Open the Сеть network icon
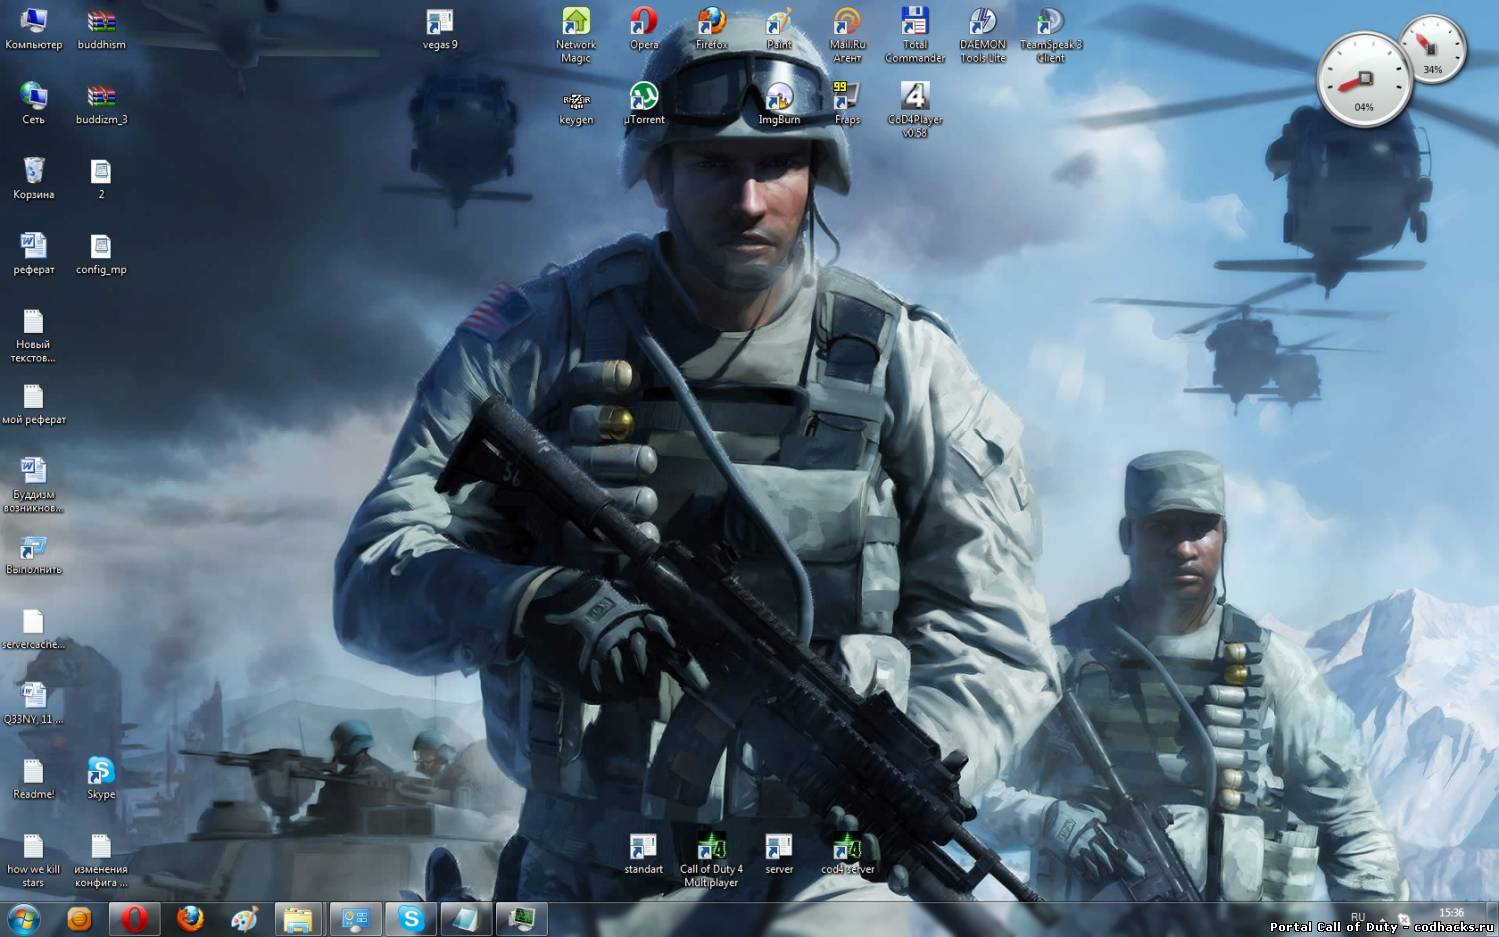The height and width of the screenshot is (937, 1499). (x=33, y=103)
